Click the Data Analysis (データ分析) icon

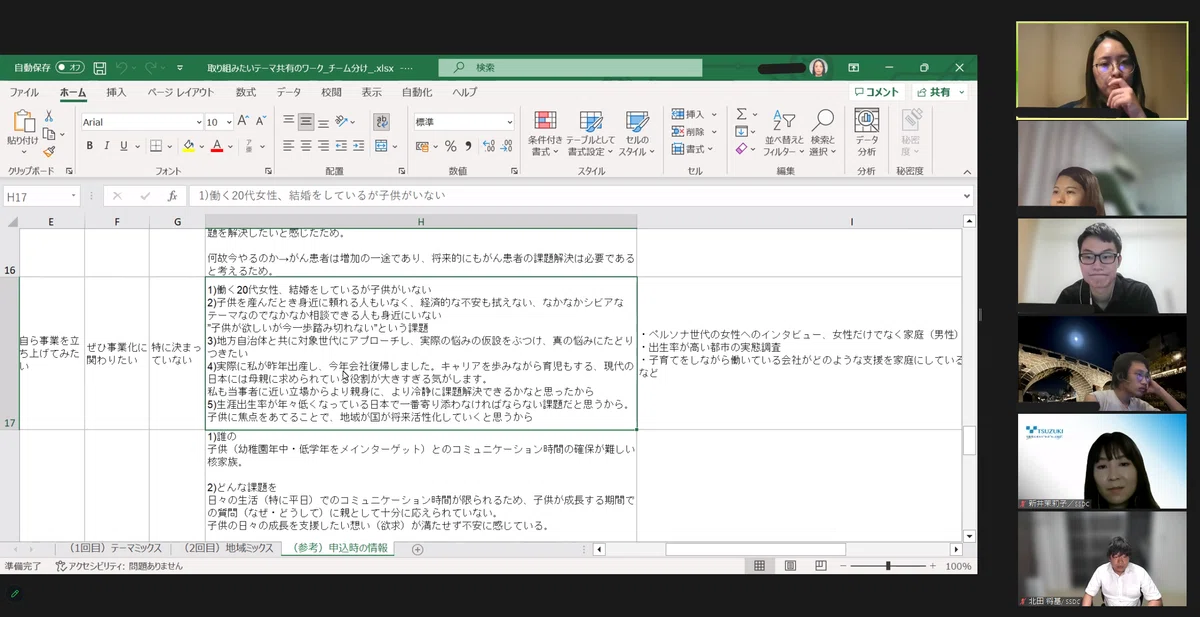tap(866, 133)
